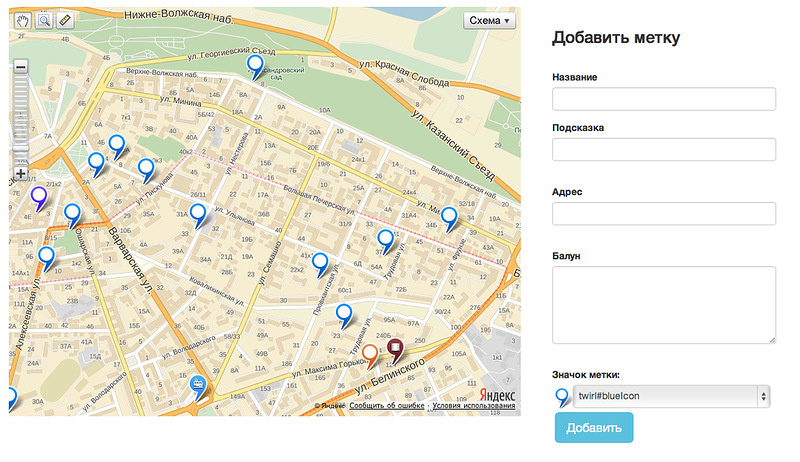Click the blue marker above building 10
800x462 pixels.
click(x=46, y=258)
